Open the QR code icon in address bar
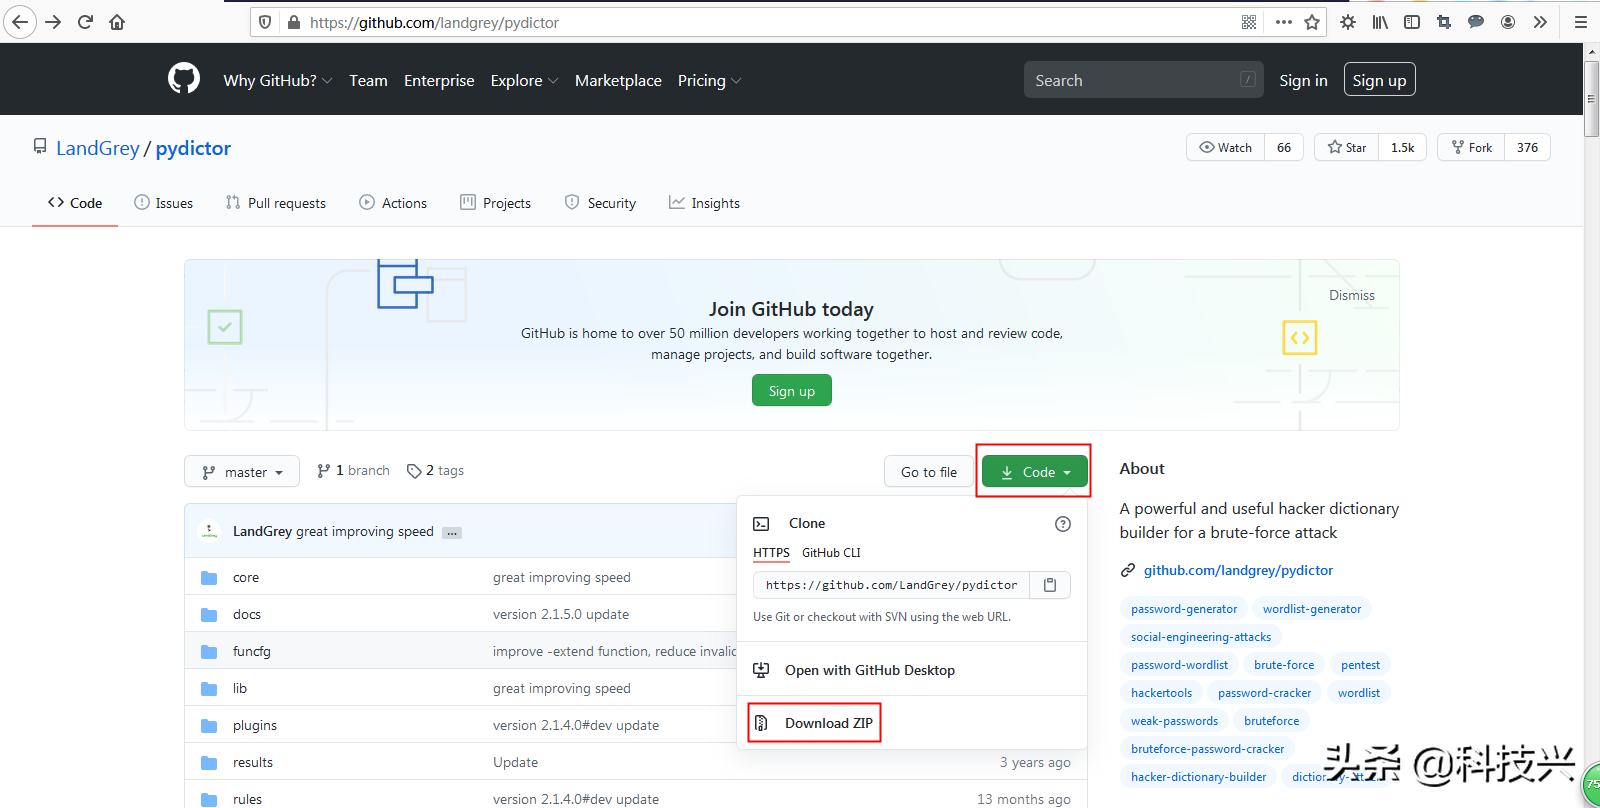The width and height of the screenshot is (1600, 808). 1249,22
